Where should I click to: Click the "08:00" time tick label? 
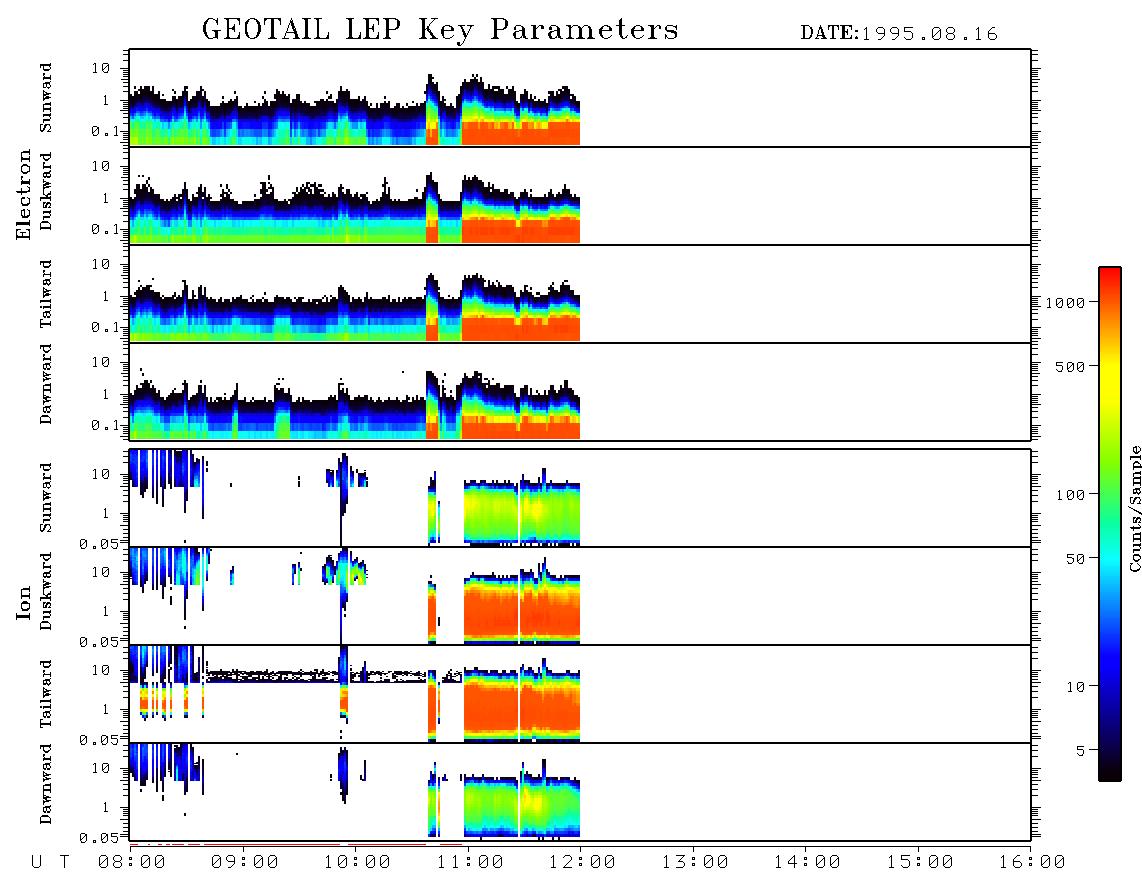(132, 863)
